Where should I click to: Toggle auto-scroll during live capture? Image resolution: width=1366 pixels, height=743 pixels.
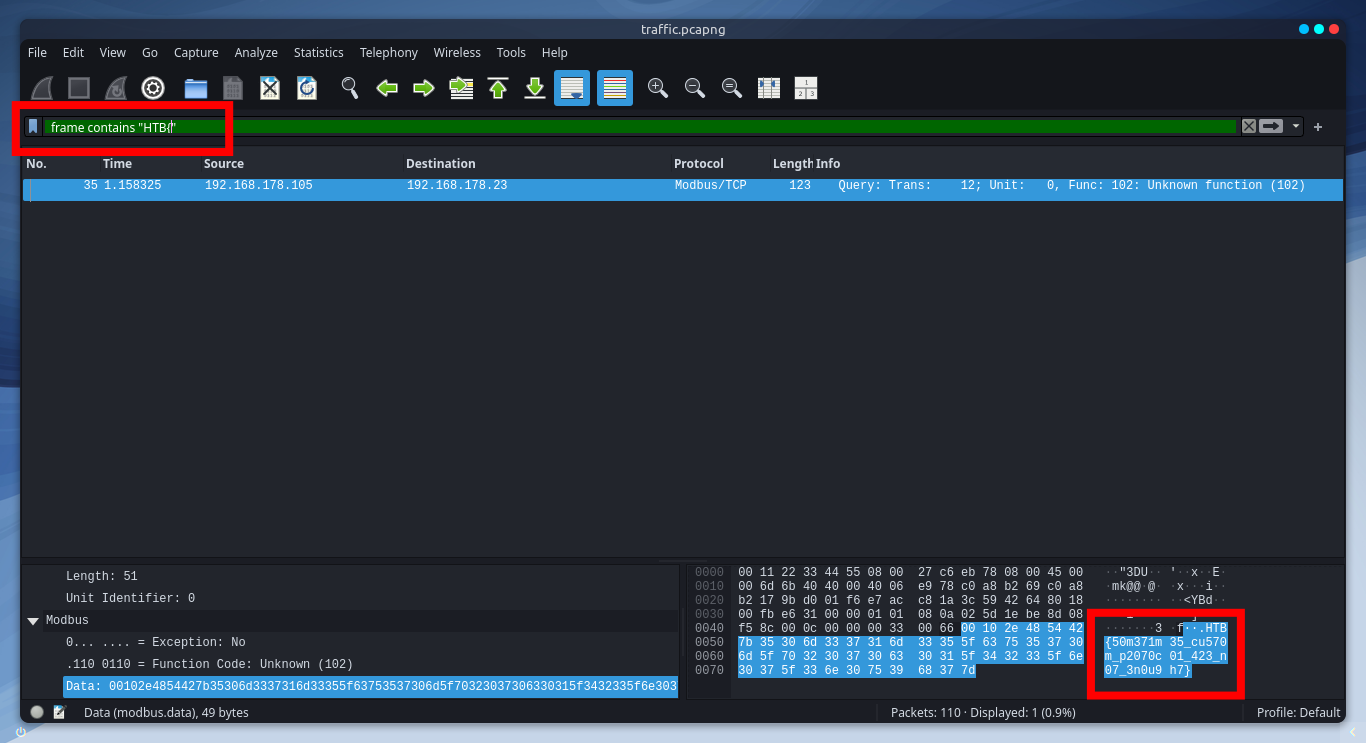click(x=572, y=88)
